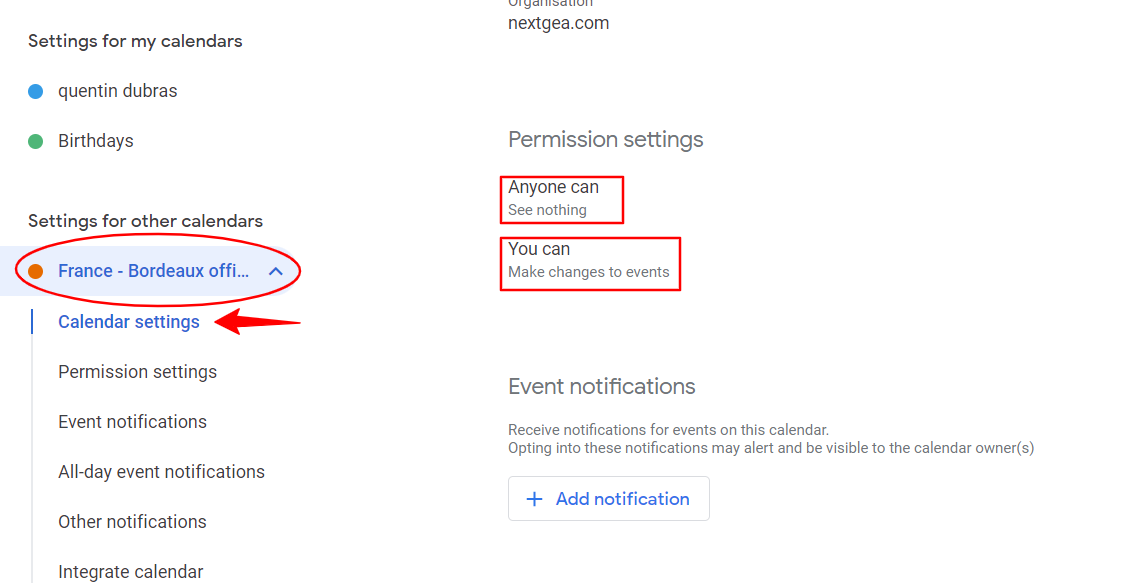Screen dimensions: 1128x583
Task: Go to Permission settings in sidebar
Action: [x=137, y=372]
